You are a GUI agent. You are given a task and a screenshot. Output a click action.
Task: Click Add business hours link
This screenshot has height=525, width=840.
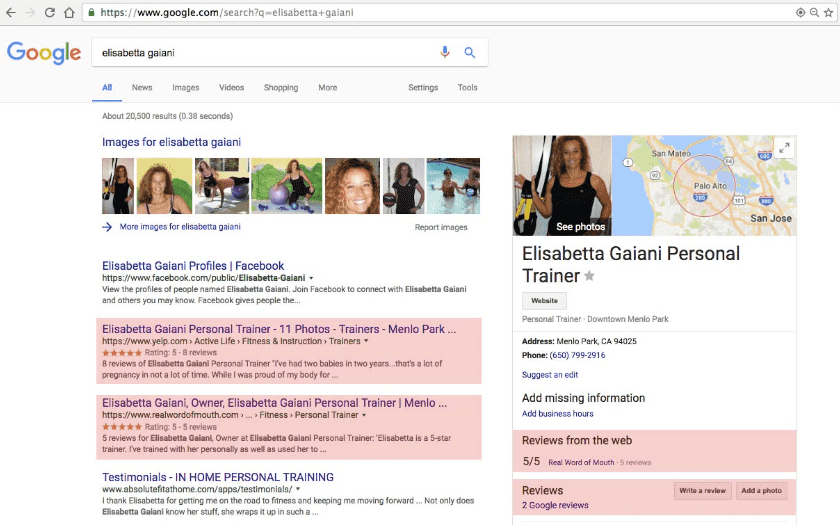558,414
